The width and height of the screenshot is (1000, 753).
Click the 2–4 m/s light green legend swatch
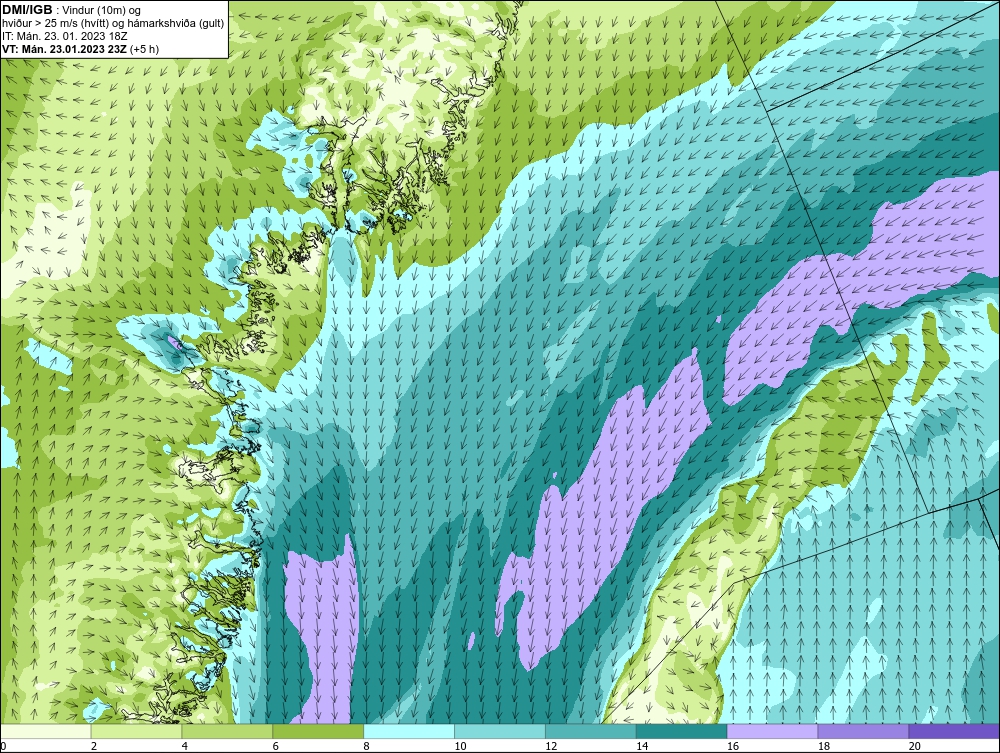[x=136, y=731]
